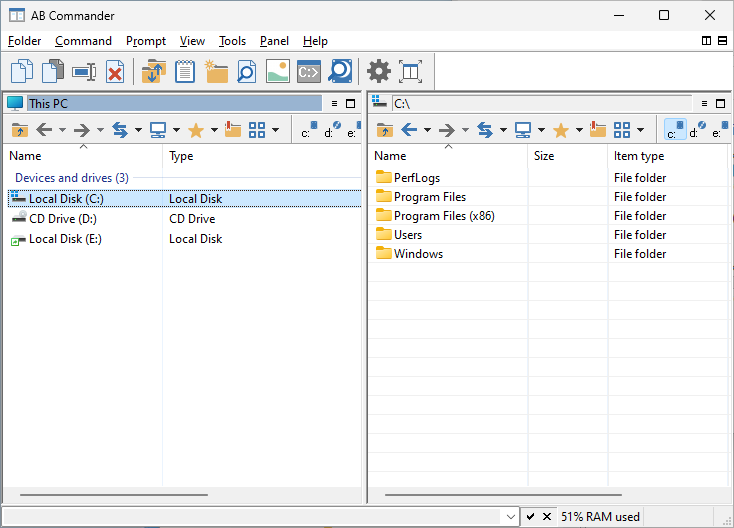Click left panel swap panels icon

(120, 130)
